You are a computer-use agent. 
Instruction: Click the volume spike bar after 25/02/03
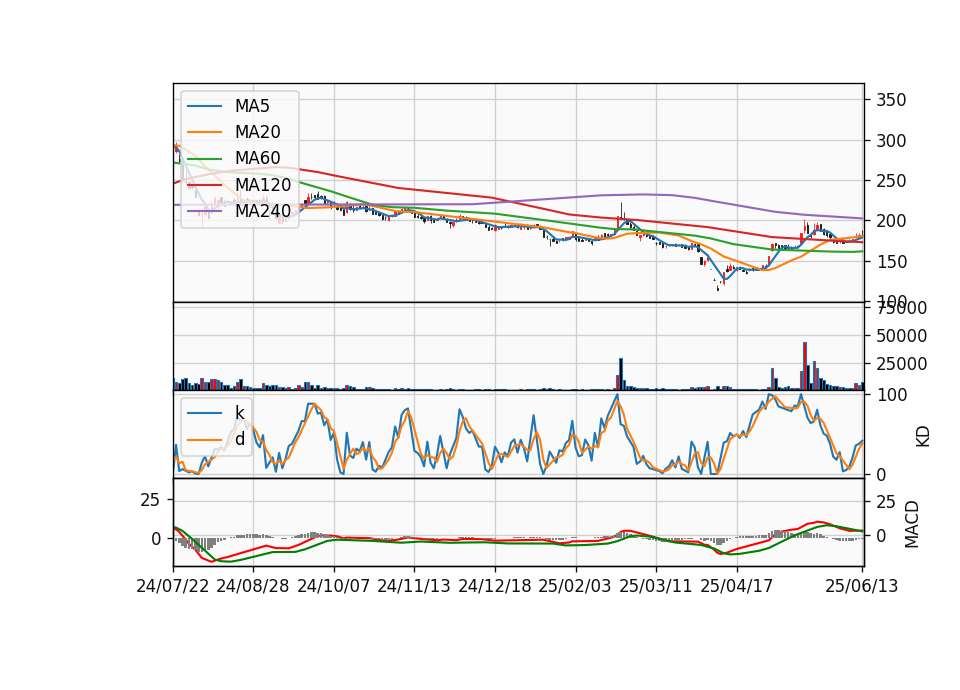(x=621, y=374)
